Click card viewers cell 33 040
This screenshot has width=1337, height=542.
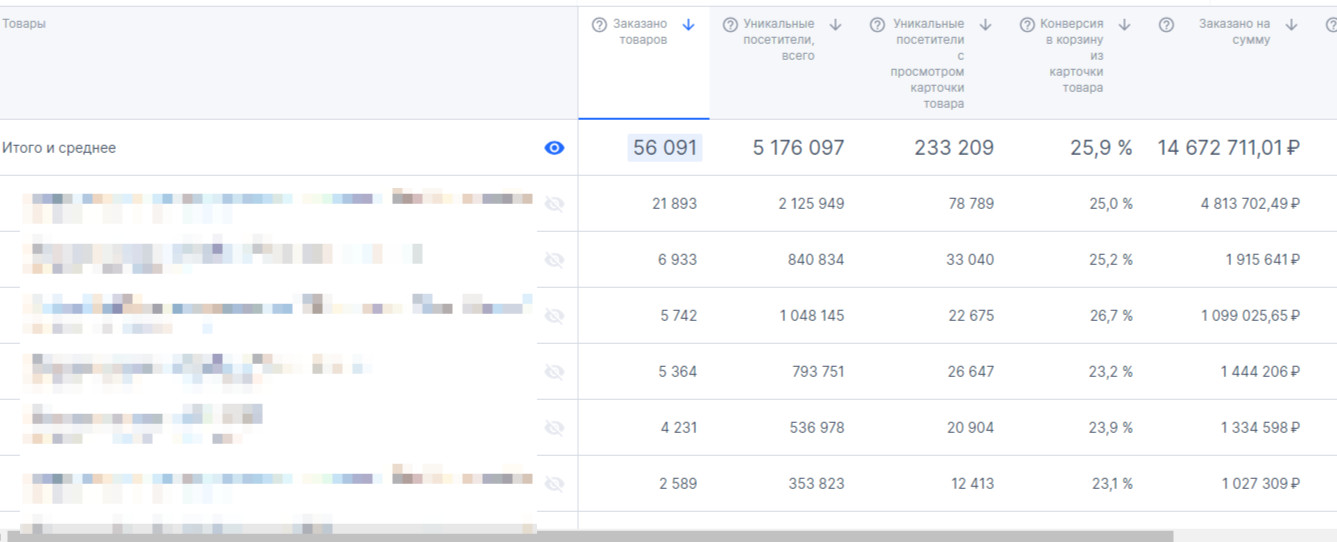[970, 260]
